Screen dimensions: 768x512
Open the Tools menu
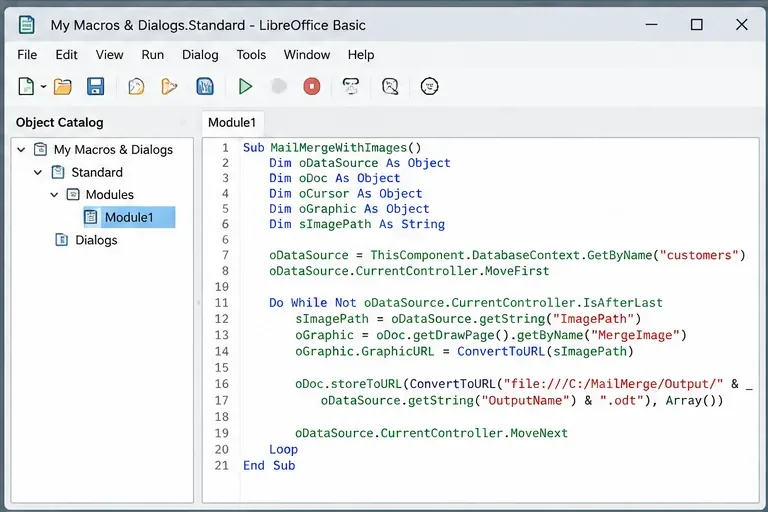click(251, 55)
